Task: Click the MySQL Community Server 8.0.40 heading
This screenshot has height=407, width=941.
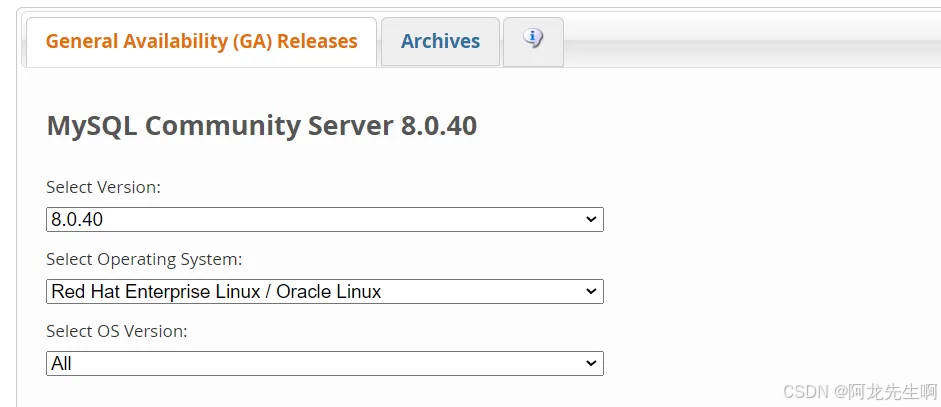Action: tap(261, 126)
